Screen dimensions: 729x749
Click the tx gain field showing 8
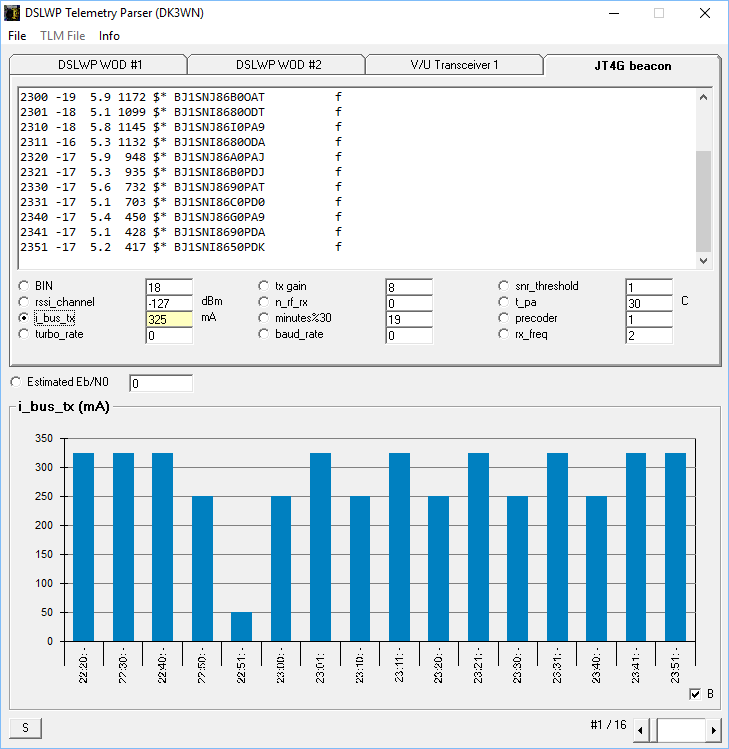(409, 287)
